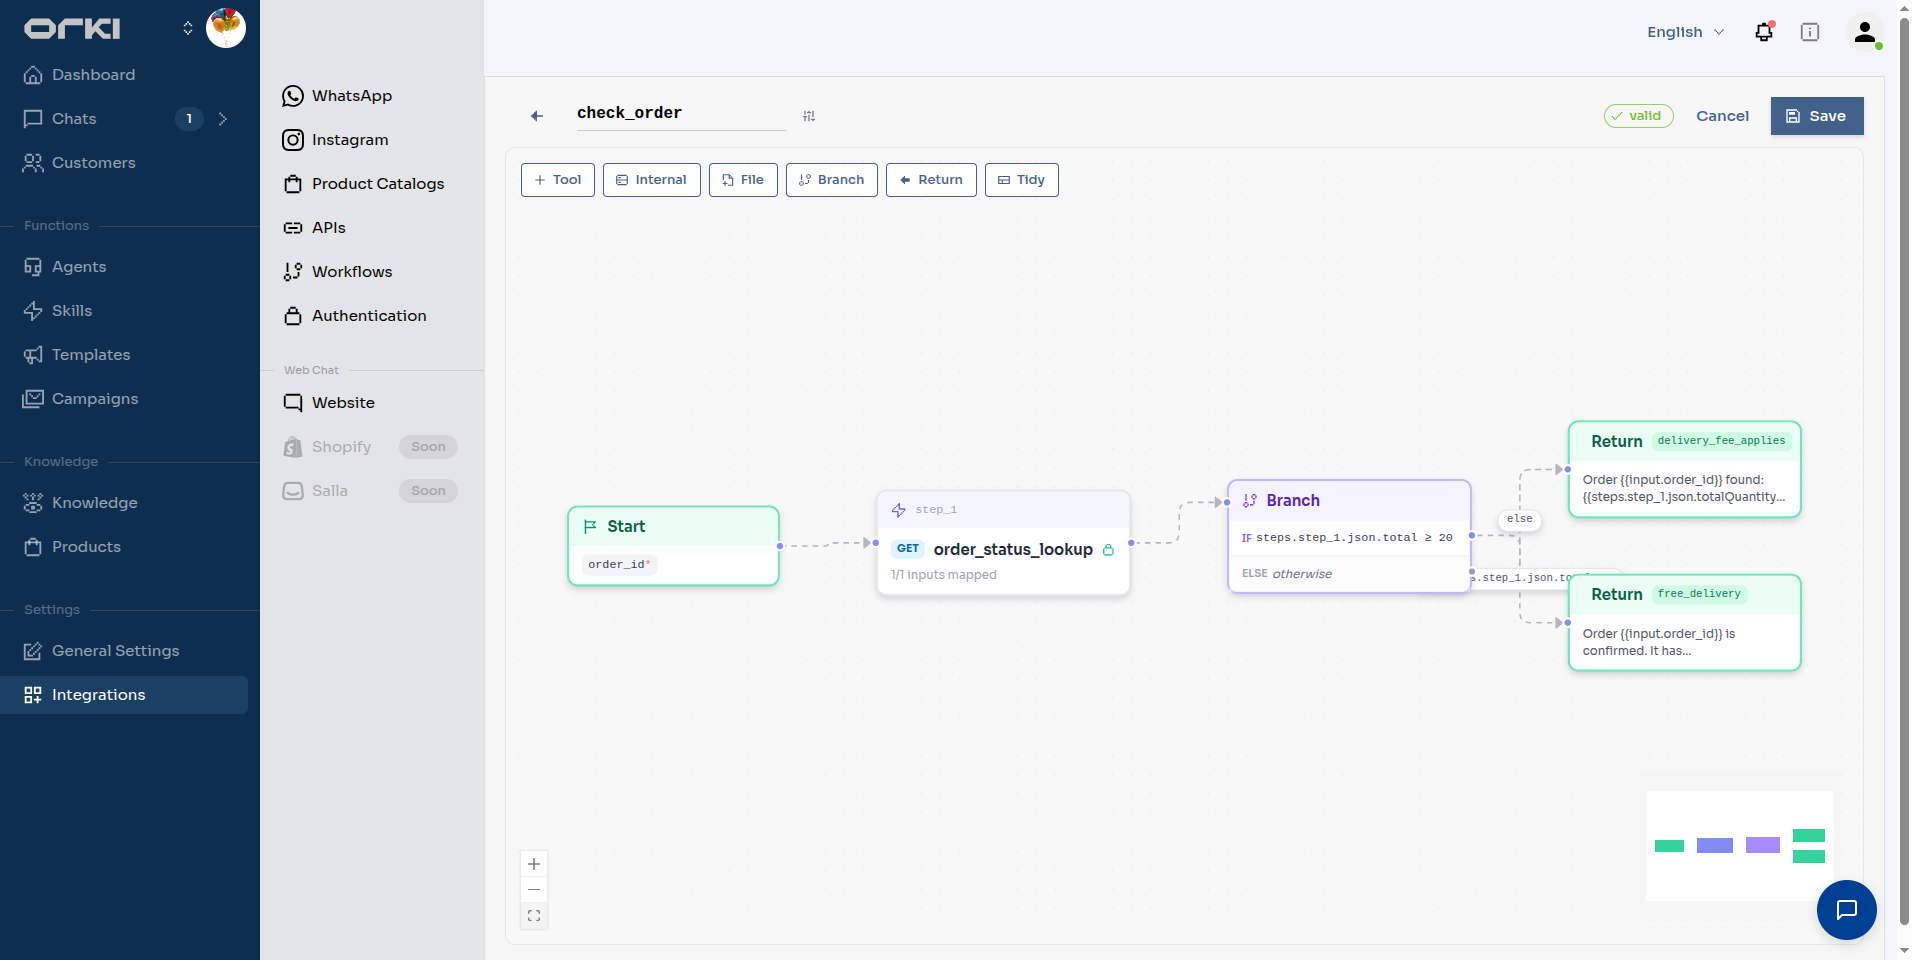The width and height of the screenshot is (1912, 960).
Task: Click the info icon in header
Action: 1810,32
